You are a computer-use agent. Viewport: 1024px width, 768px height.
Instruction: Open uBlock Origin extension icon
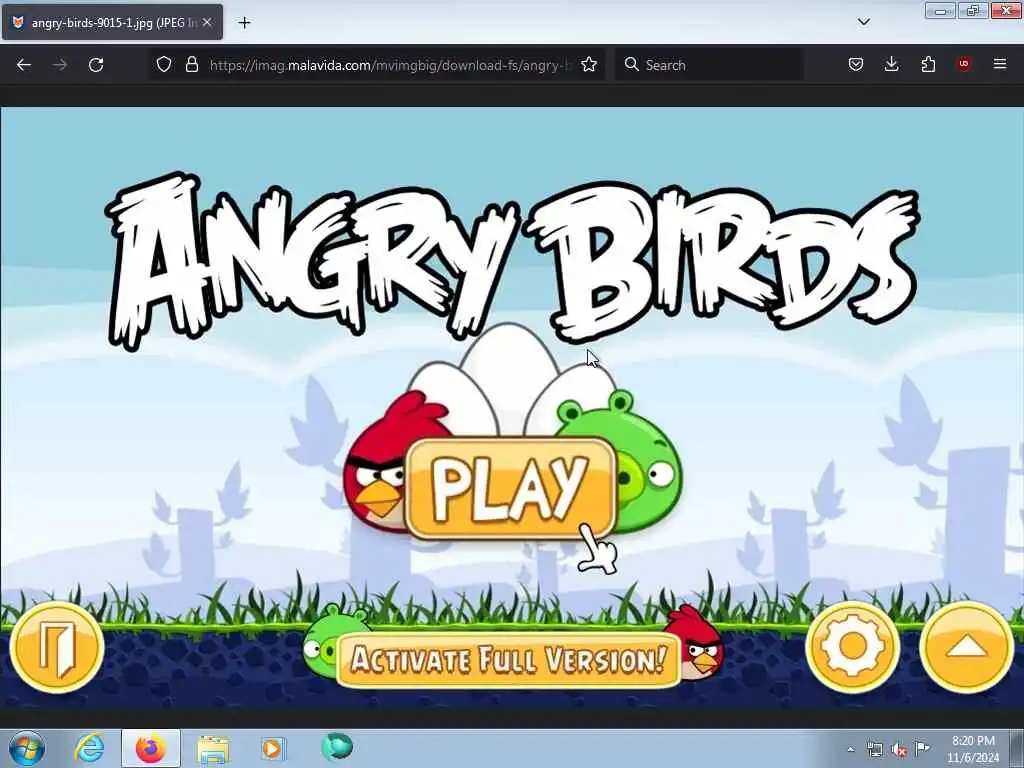pyautogui.click(x=964, y=64)
